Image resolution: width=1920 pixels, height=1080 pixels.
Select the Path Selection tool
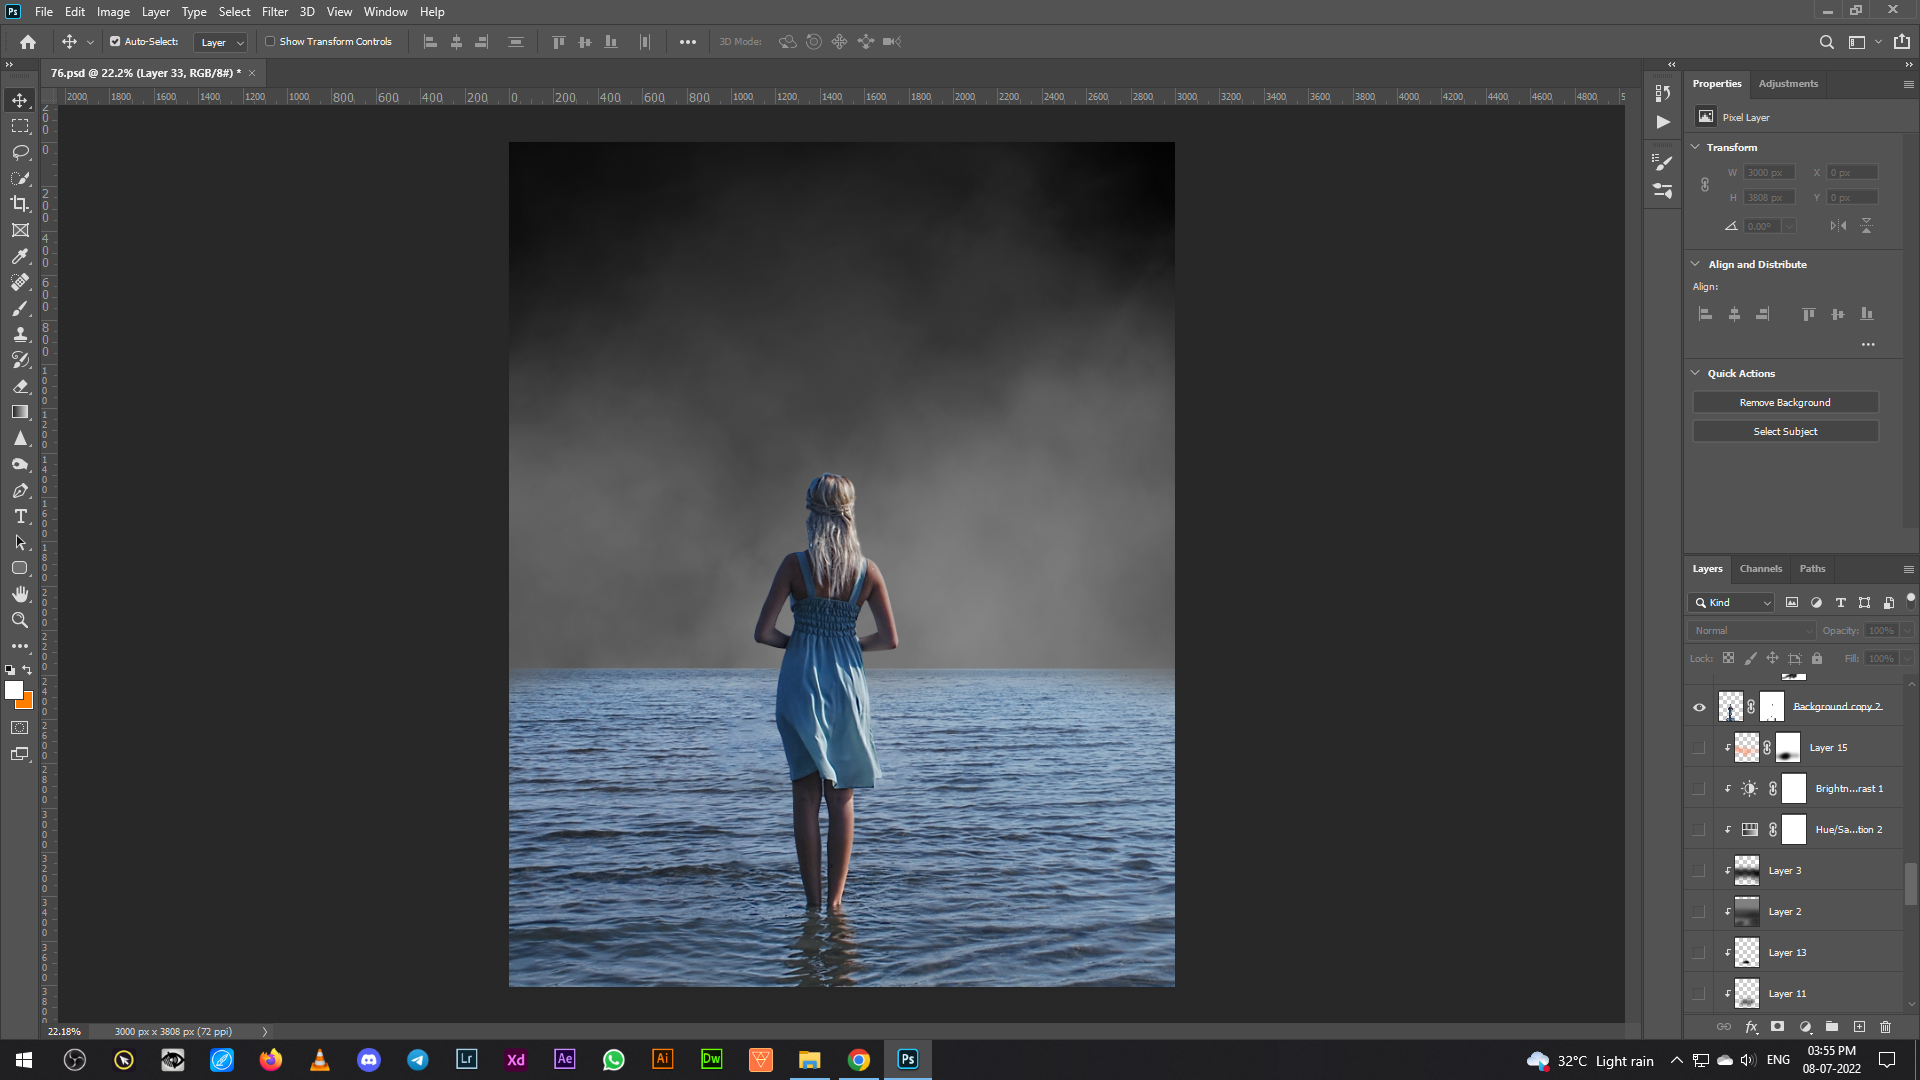(20, 542)
